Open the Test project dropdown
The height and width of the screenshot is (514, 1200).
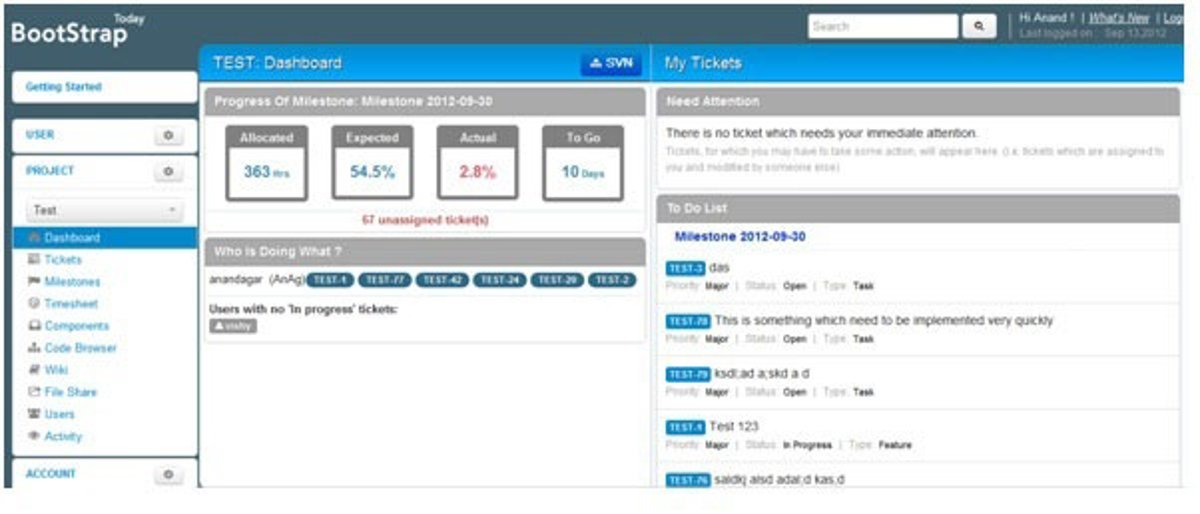click(104, 211)
